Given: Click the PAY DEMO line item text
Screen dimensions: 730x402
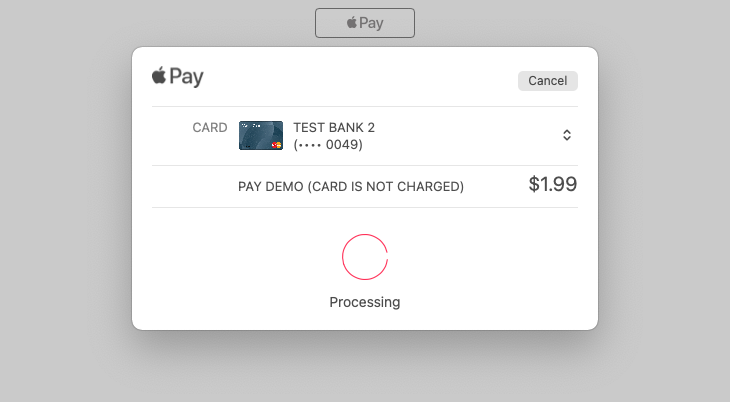Looking at the screenshot, I should coord(351,186).
